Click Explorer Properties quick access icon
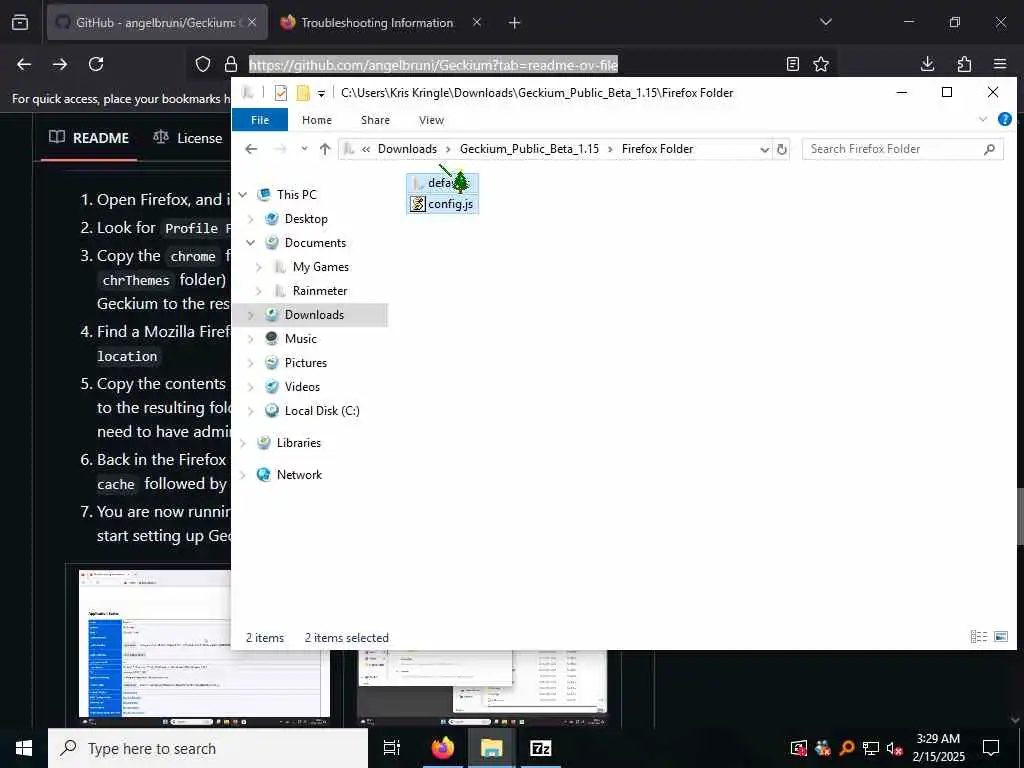The image size is (1024, 768). coord(281,93)
